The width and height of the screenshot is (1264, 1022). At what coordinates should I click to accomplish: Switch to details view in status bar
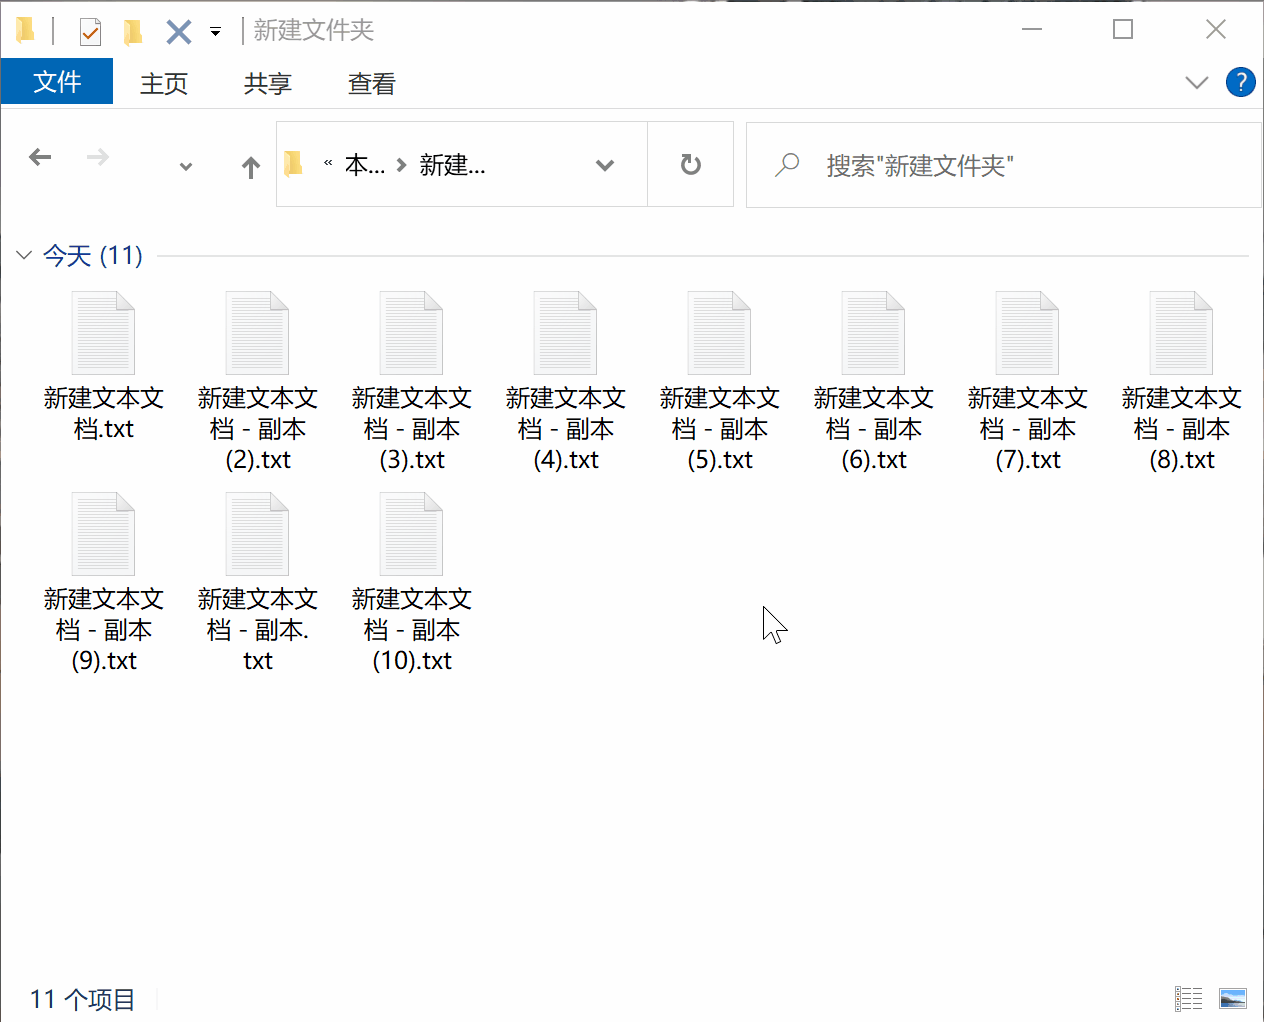pos(1188,998)
